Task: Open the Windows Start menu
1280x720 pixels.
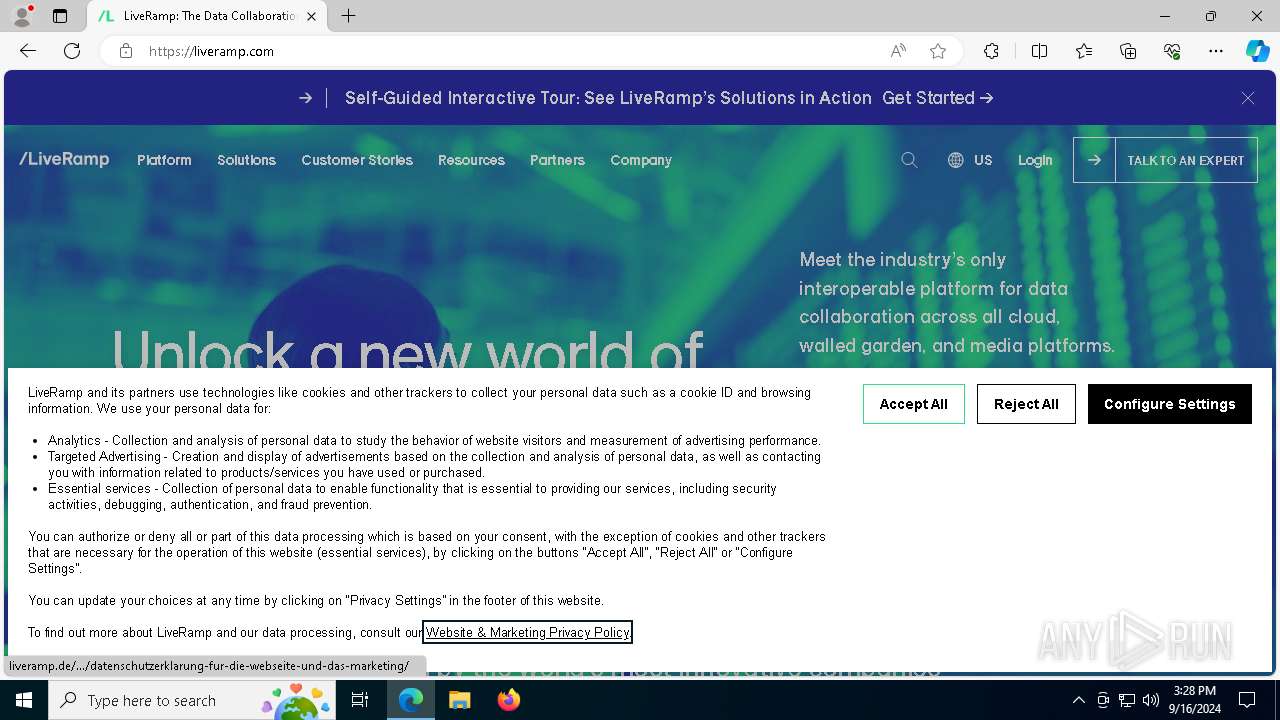Action: (x=24, y=700)
